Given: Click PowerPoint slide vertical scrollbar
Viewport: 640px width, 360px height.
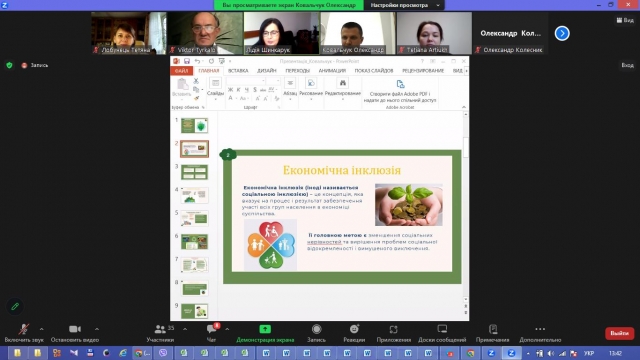Looking at the screenshot, I should pos(465,206).
